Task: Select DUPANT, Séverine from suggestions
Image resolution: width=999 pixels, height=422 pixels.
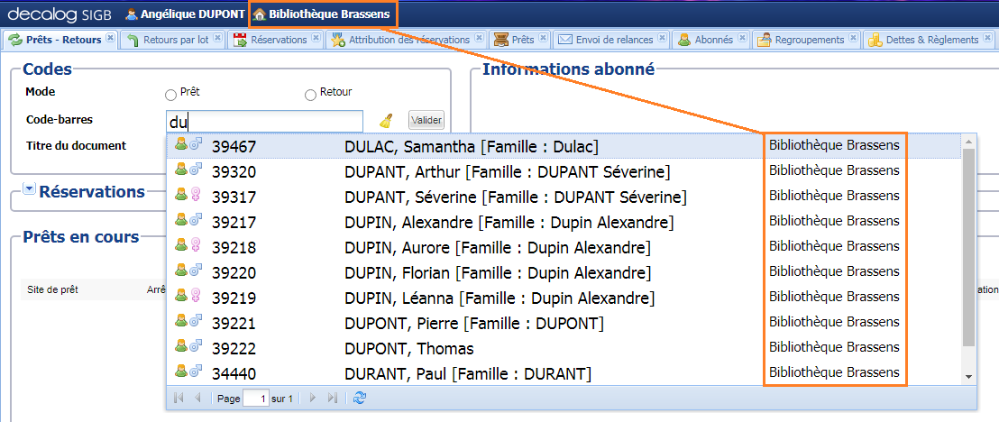Action: 563,197
